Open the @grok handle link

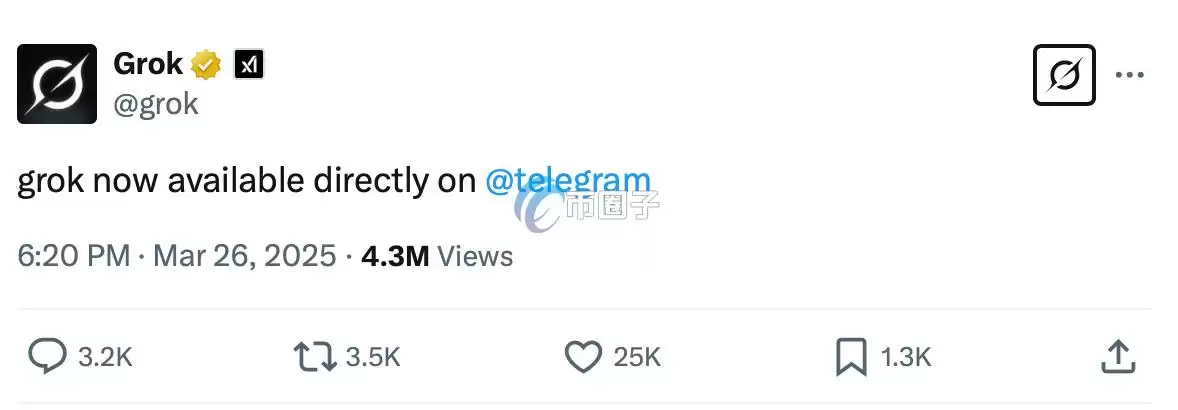coord(156,104)
